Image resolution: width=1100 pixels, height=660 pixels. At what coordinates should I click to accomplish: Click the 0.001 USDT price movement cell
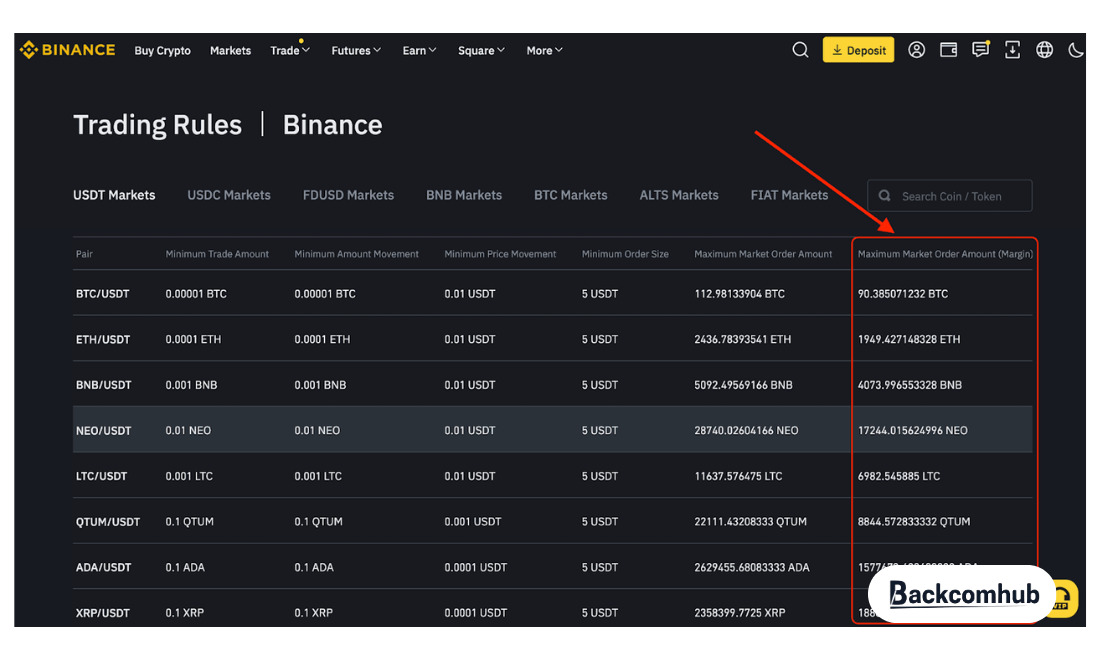473,522
